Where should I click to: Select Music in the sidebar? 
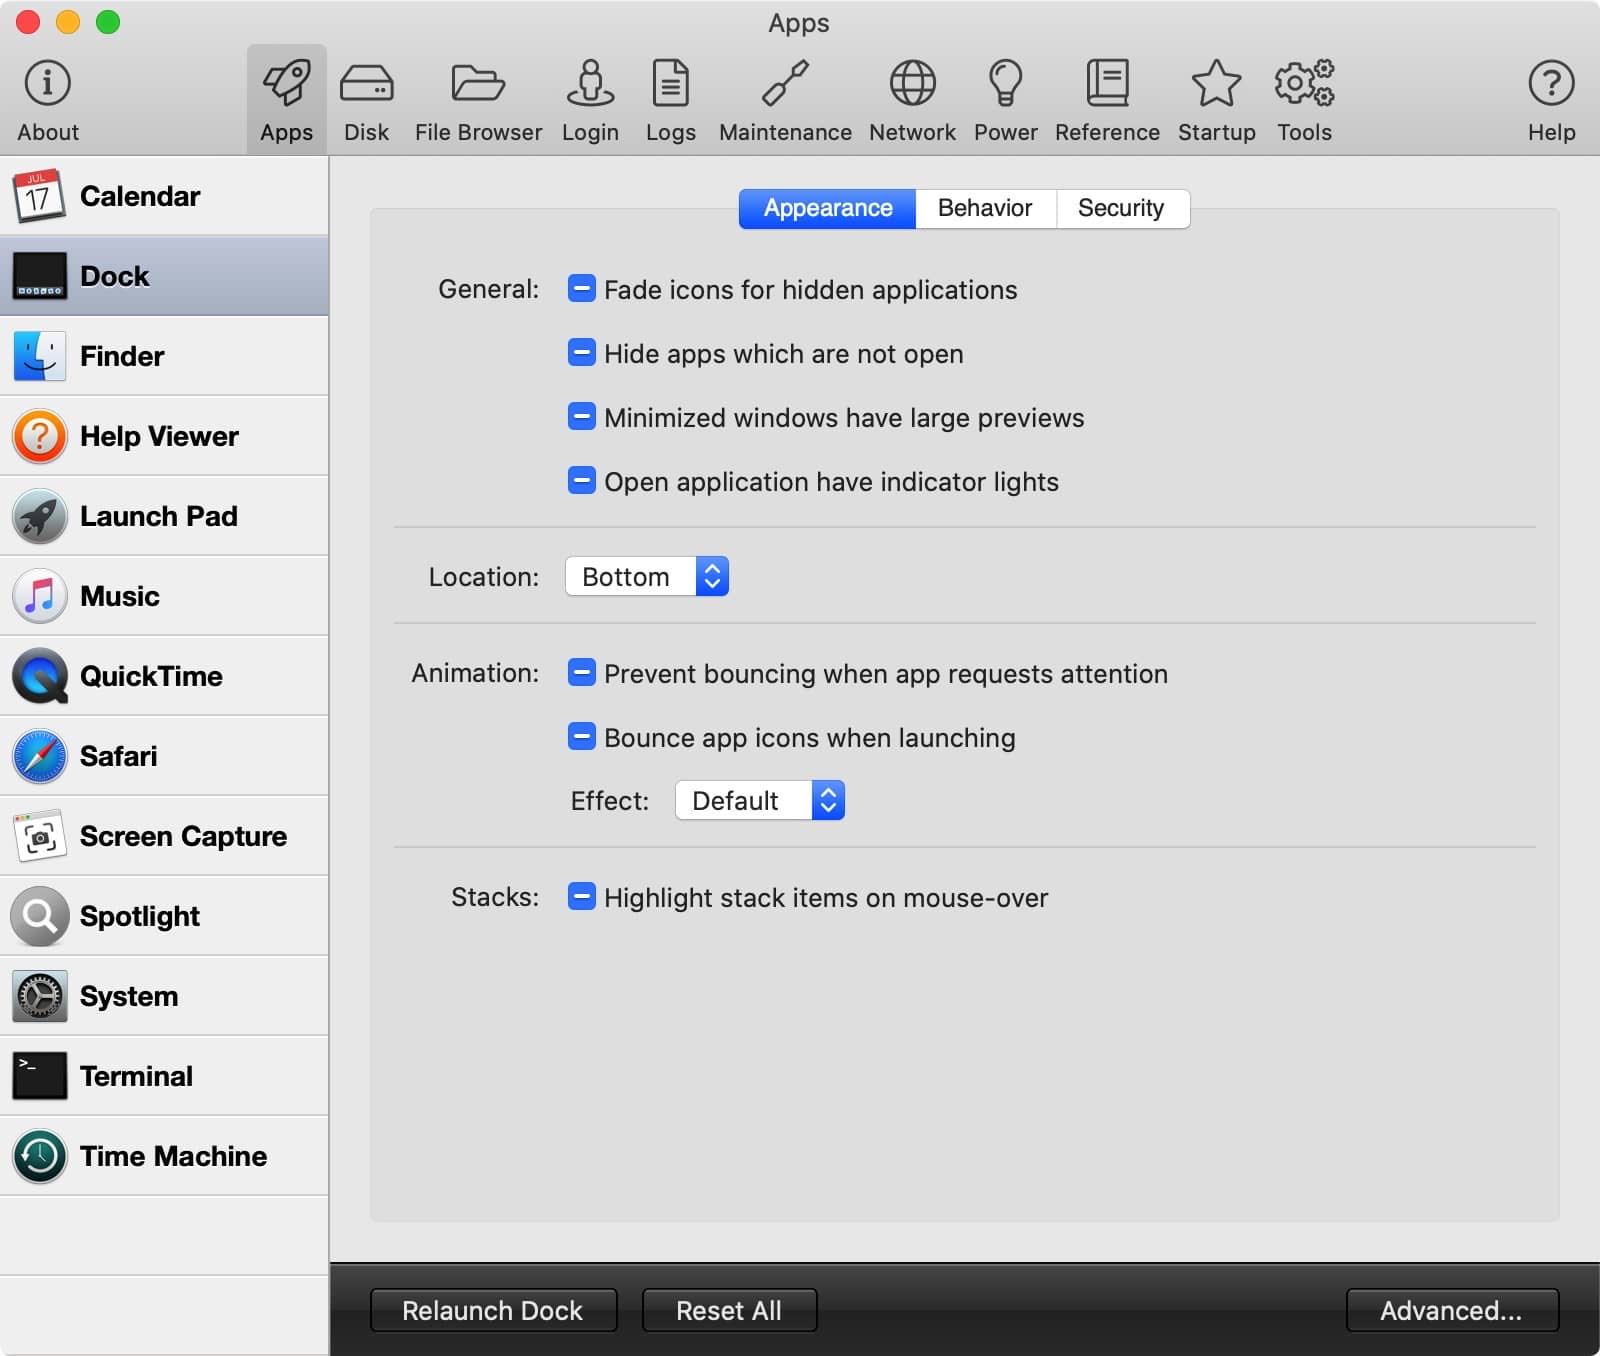(x=164, y=596)
